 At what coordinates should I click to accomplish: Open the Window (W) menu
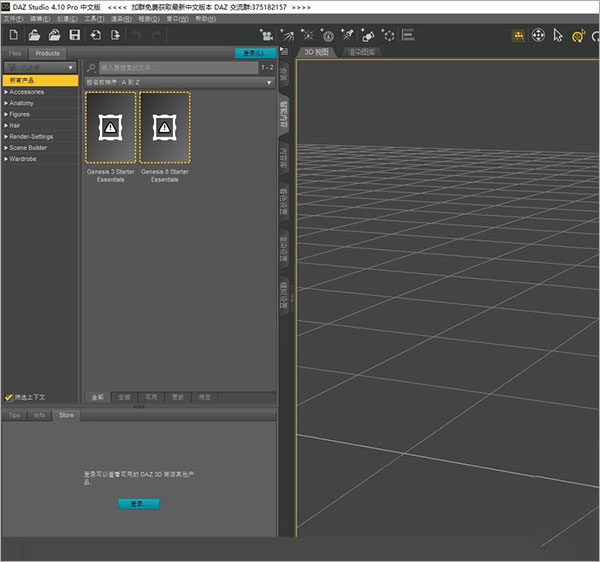click(178, 19)
